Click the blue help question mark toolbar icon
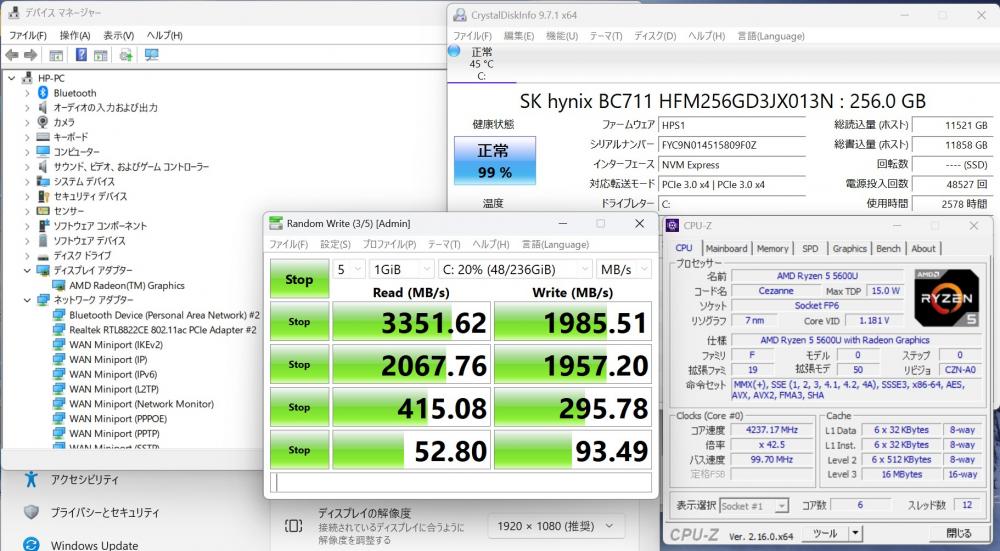The image size is (1000, 551). [81, 55]
